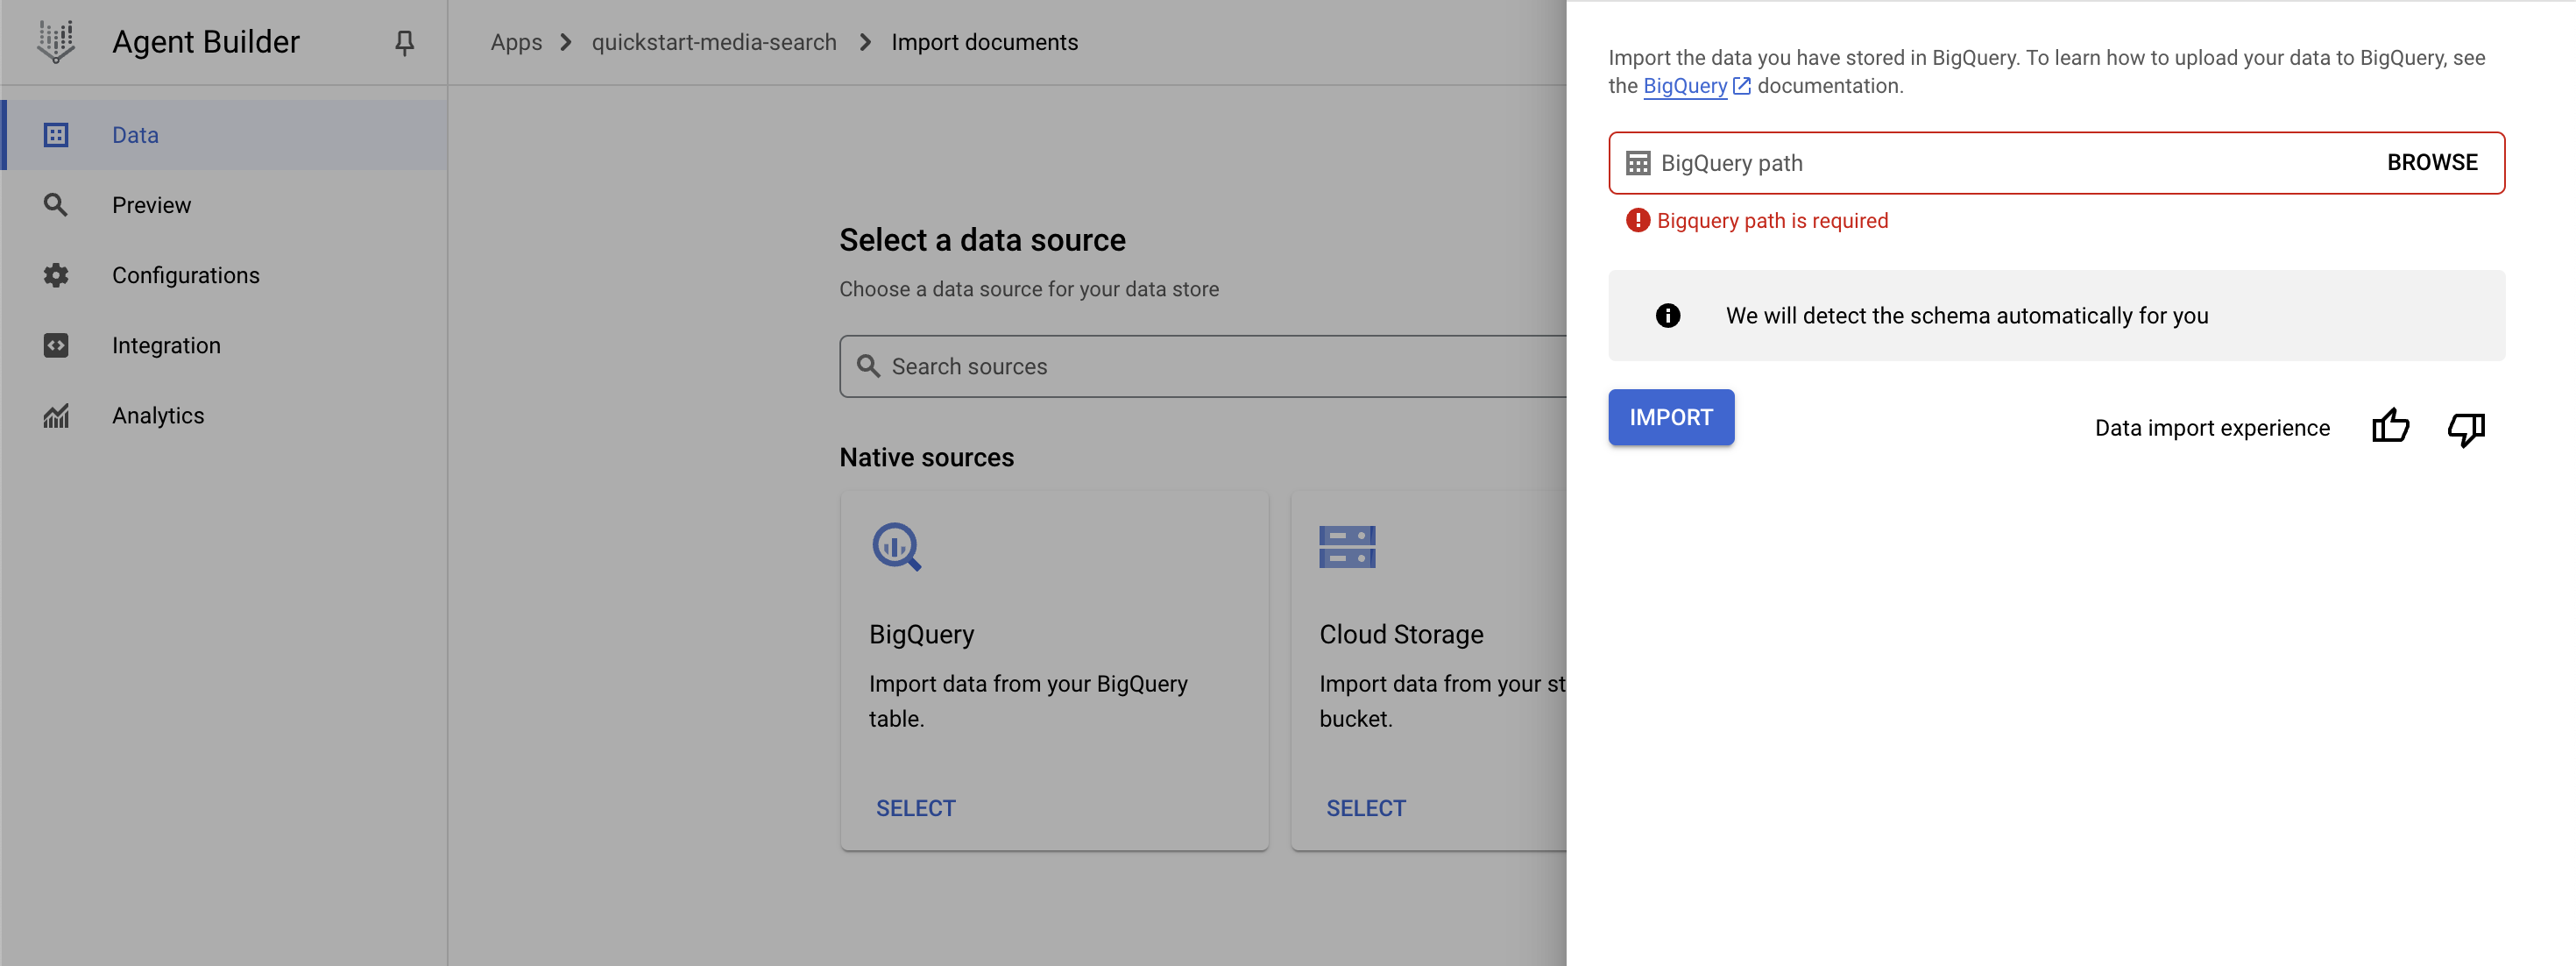Open the Integration page

166,345
